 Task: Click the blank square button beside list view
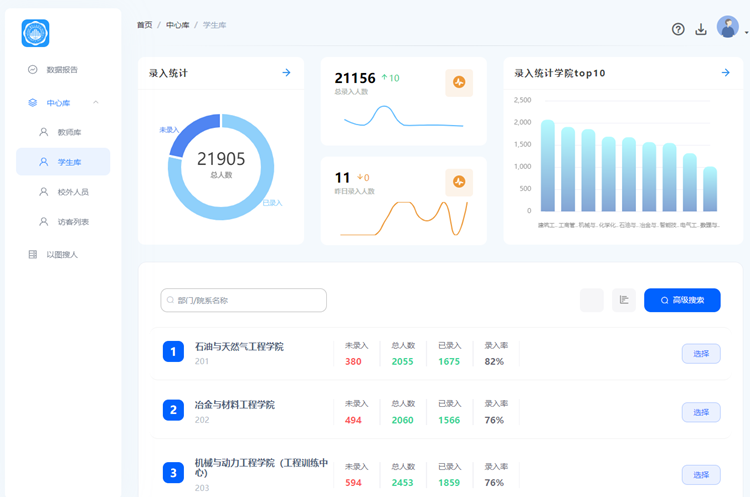point(592,300)
